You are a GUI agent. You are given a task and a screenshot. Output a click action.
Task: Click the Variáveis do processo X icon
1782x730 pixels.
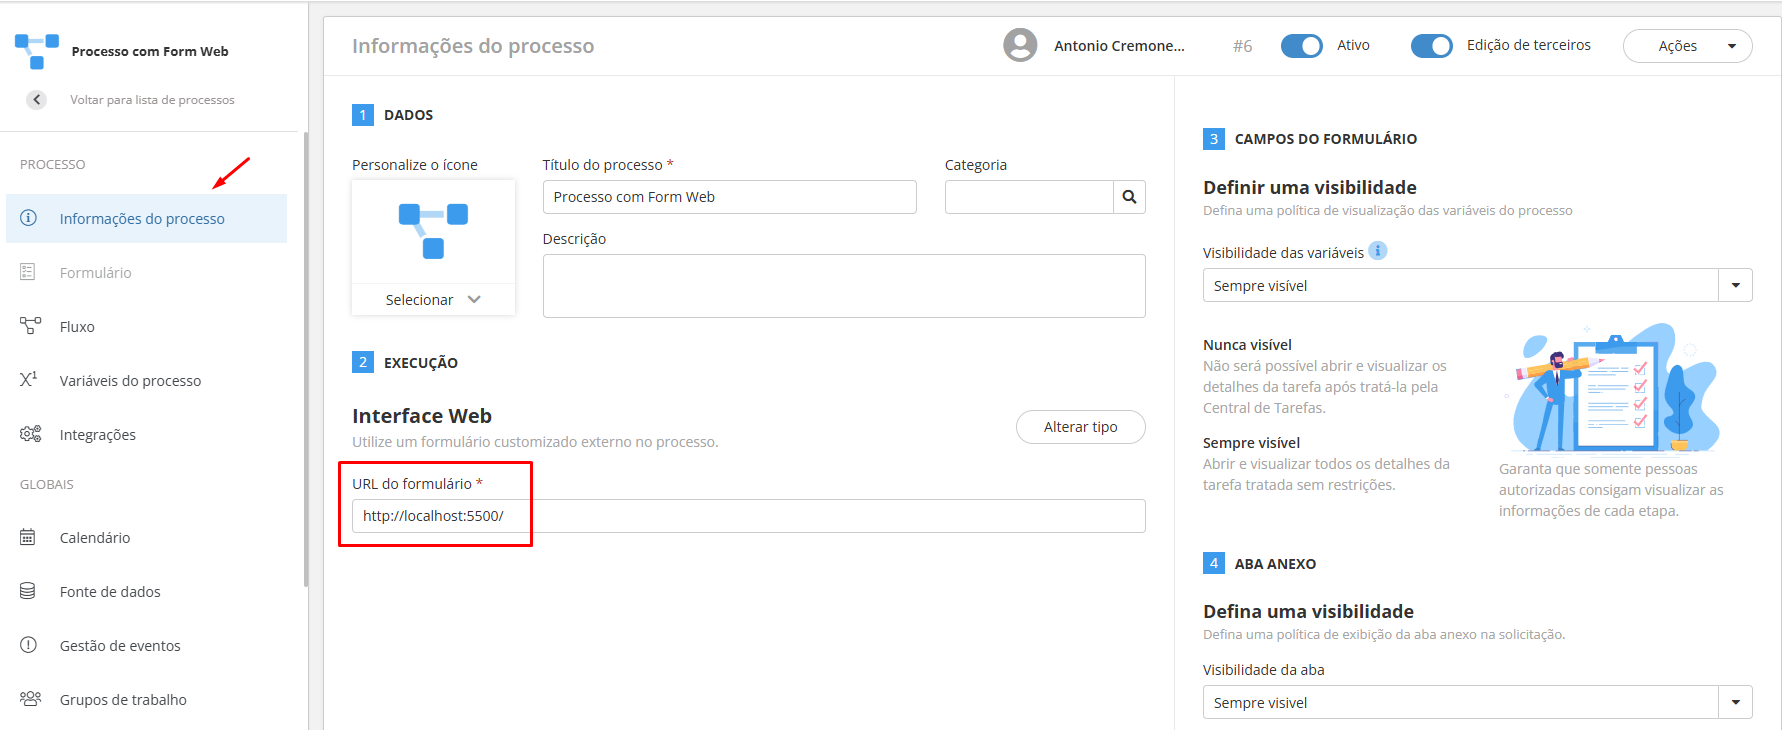tap(29, 380)
